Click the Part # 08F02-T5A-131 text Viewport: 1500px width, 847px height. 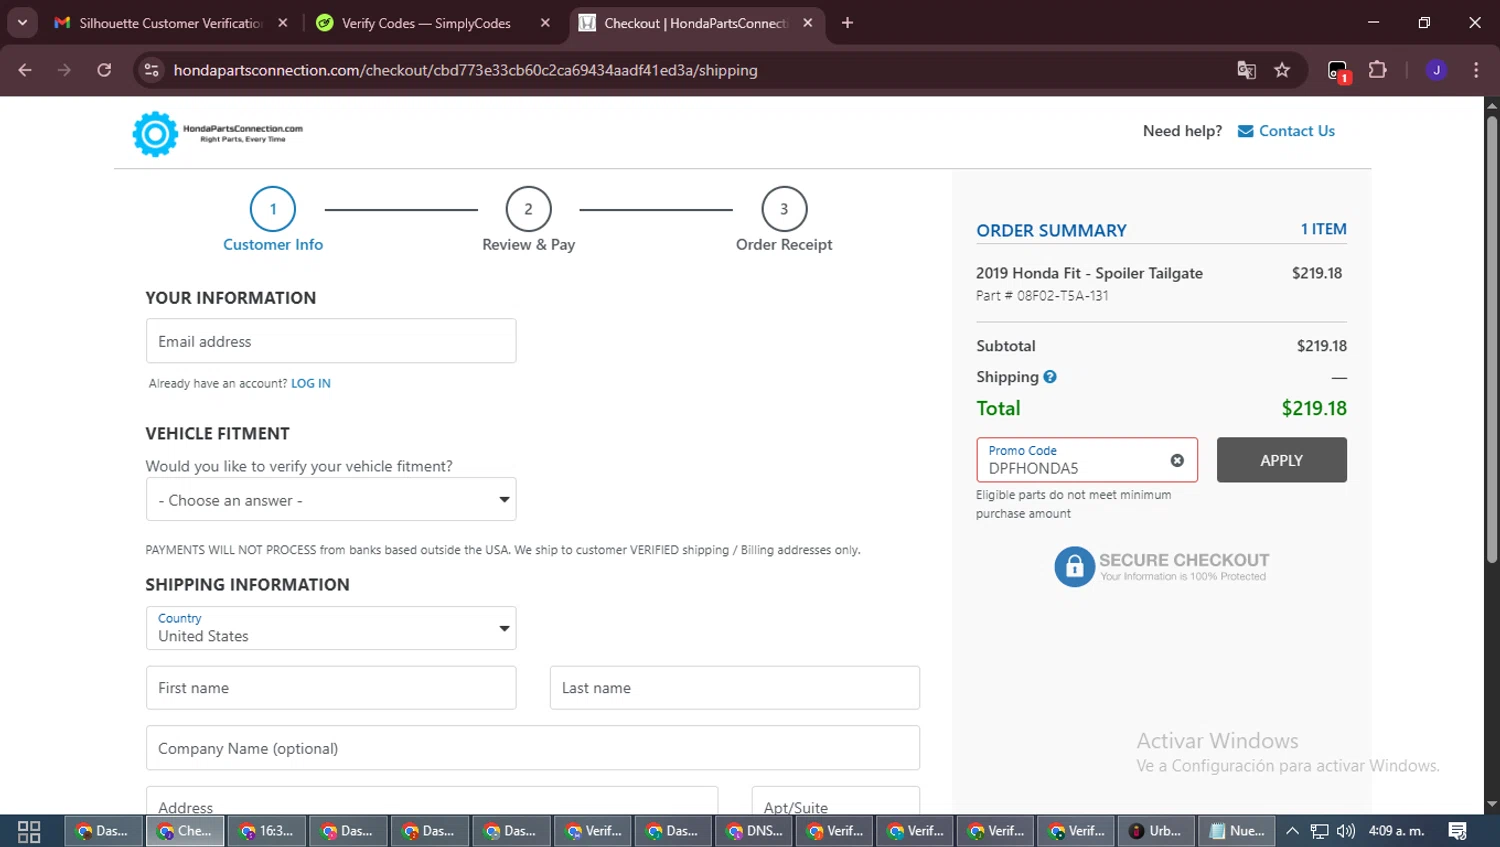(1042, 296)
